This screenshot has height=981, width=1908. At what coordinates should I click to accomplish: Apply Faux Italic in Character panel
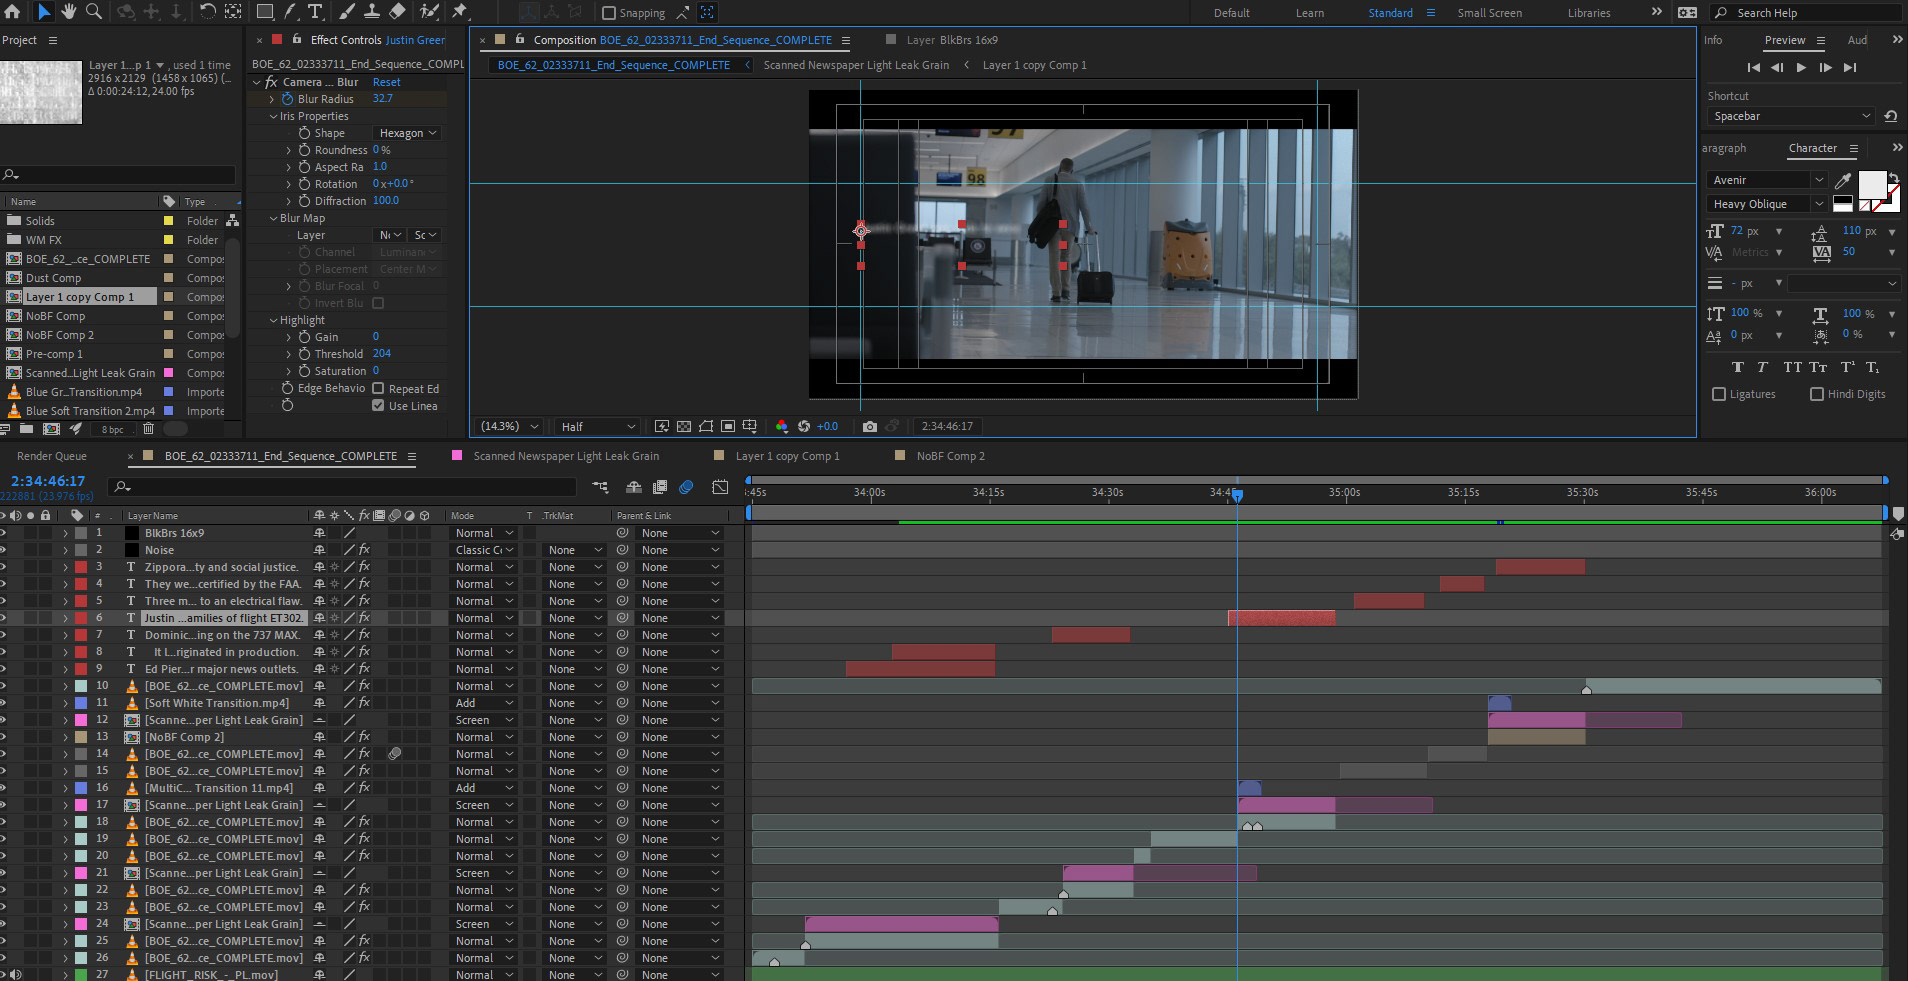point(1762,367)
